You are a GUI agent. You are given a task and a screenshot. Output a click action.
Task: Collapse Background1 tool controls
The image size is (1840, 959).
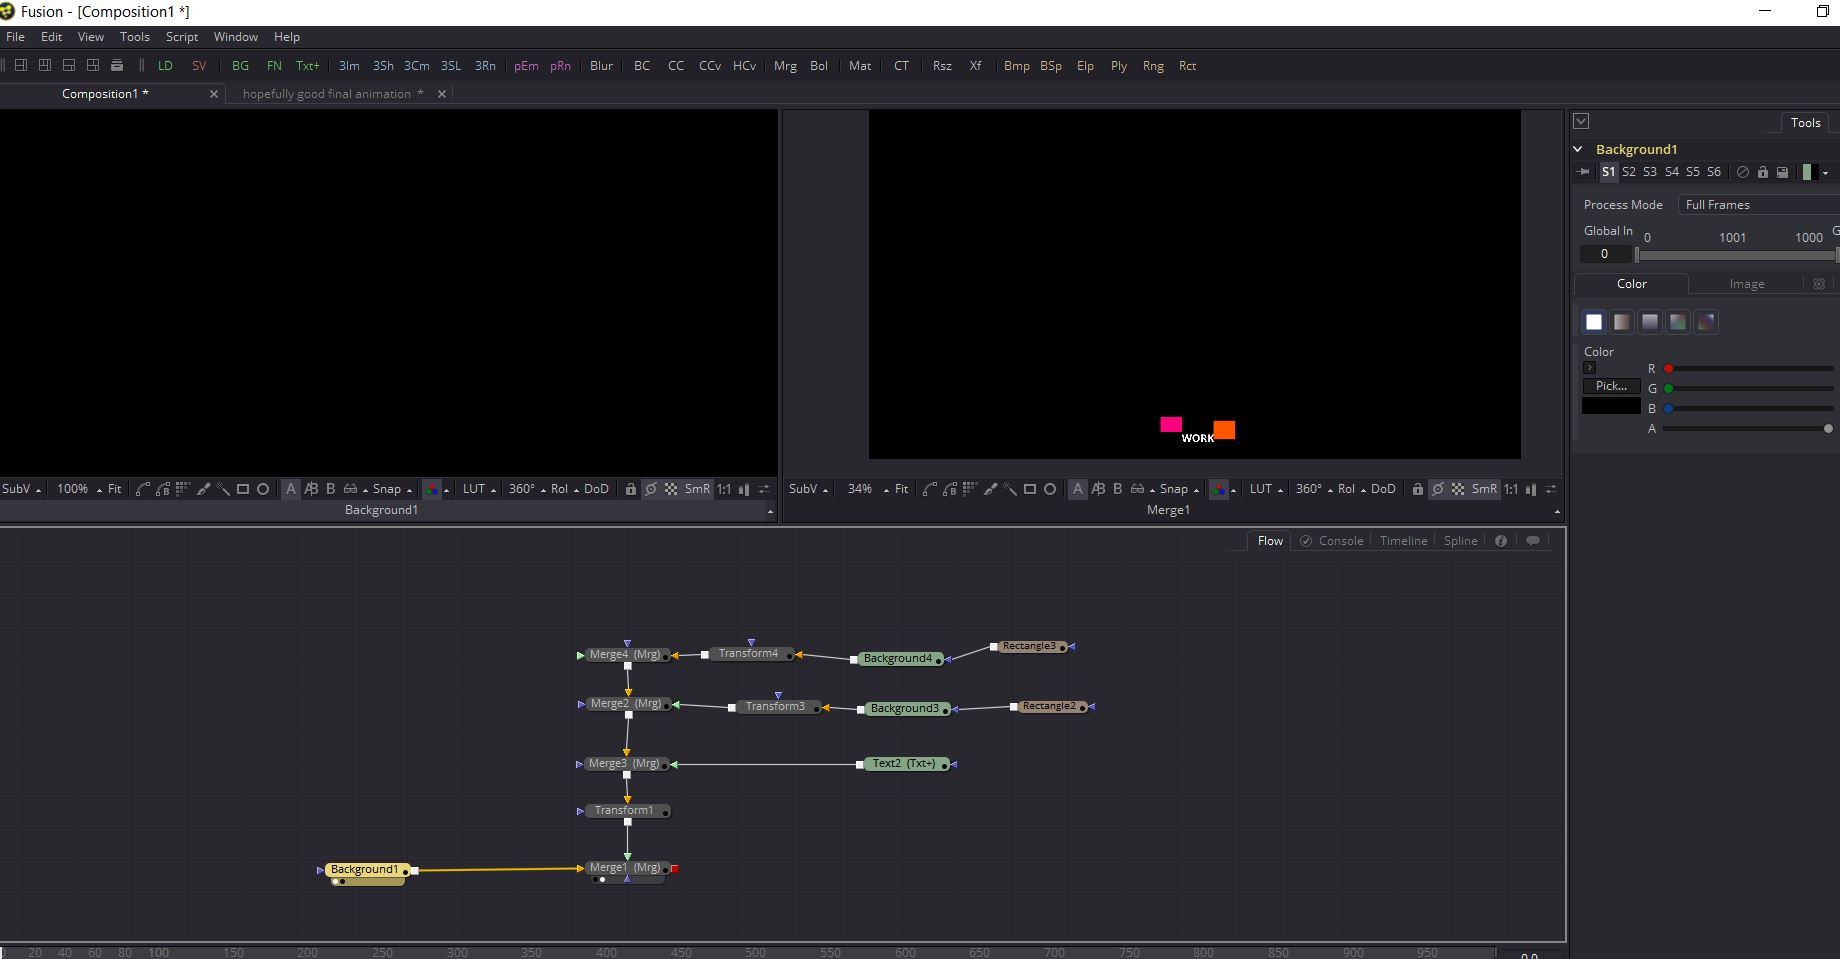[x=1578, y=149]
